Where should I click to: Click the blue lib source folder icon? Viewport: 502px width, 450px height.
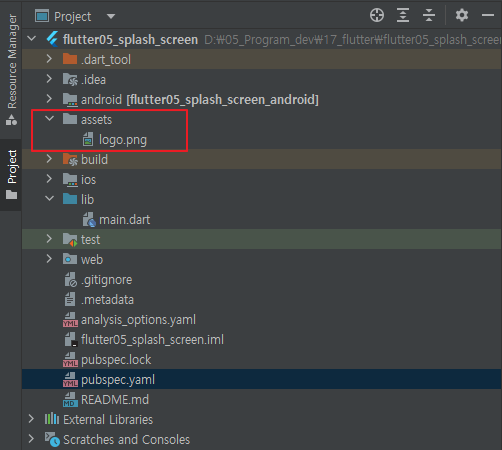(x=70, y=199)
